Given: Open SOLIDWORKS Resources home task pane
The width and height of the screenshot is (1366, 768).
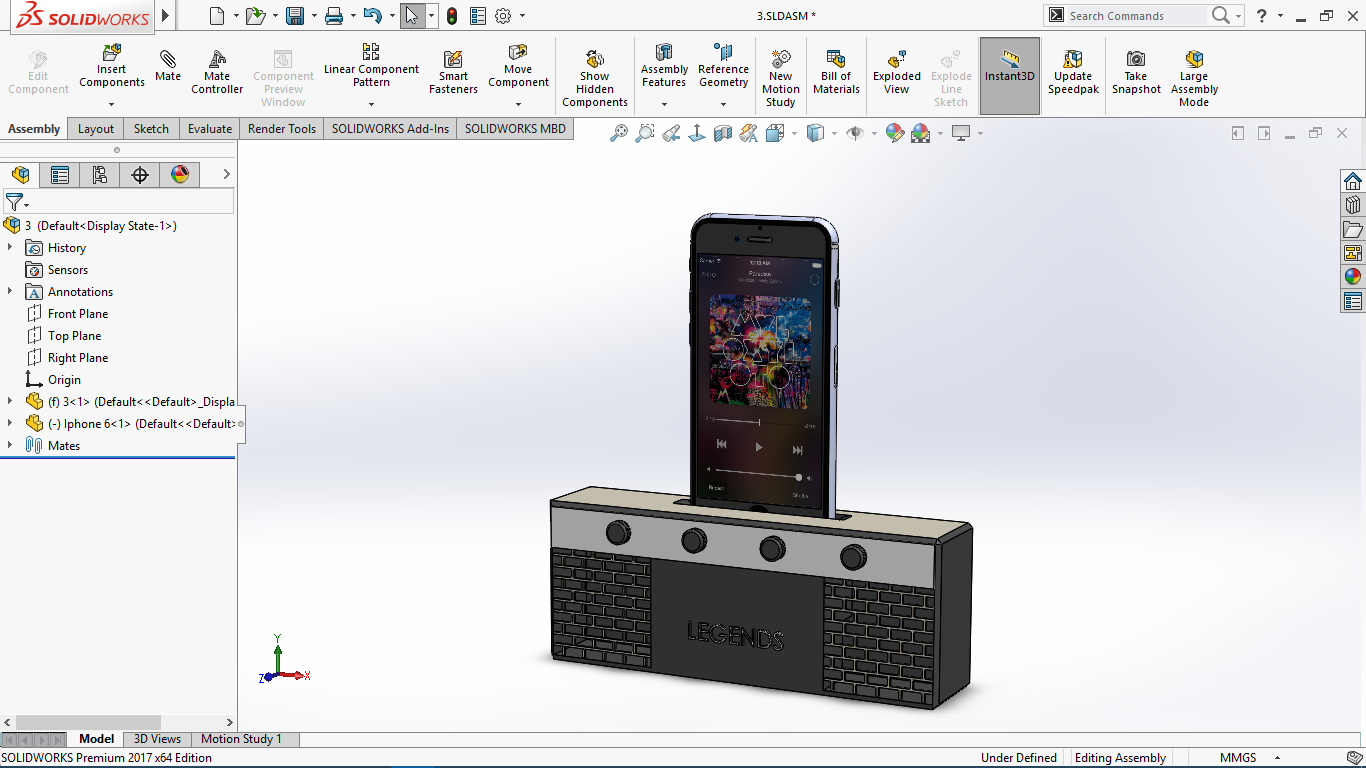Looking at the screenshot, I should [1353, 181].
